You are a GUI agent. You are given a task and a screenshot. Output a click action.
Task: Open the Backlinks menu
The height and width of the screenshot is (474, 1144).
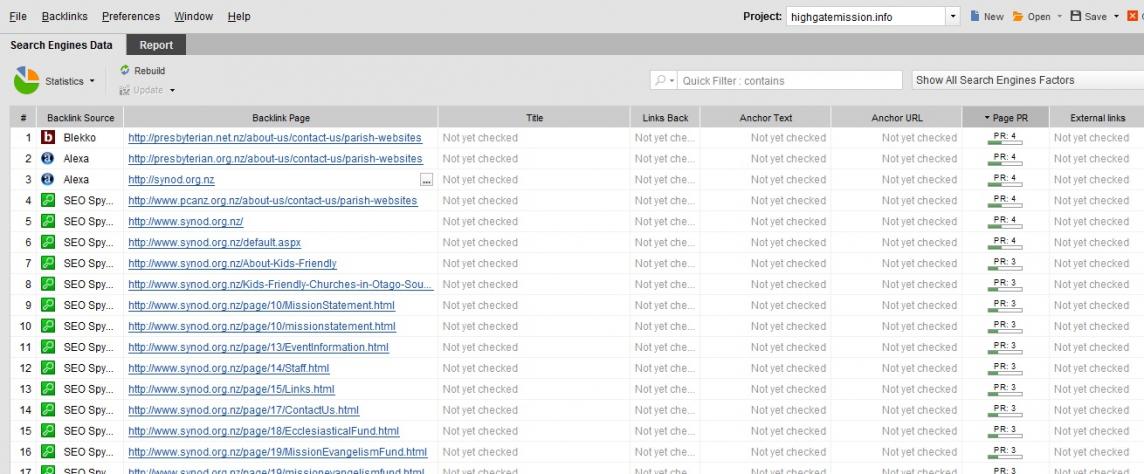[66, 17]
